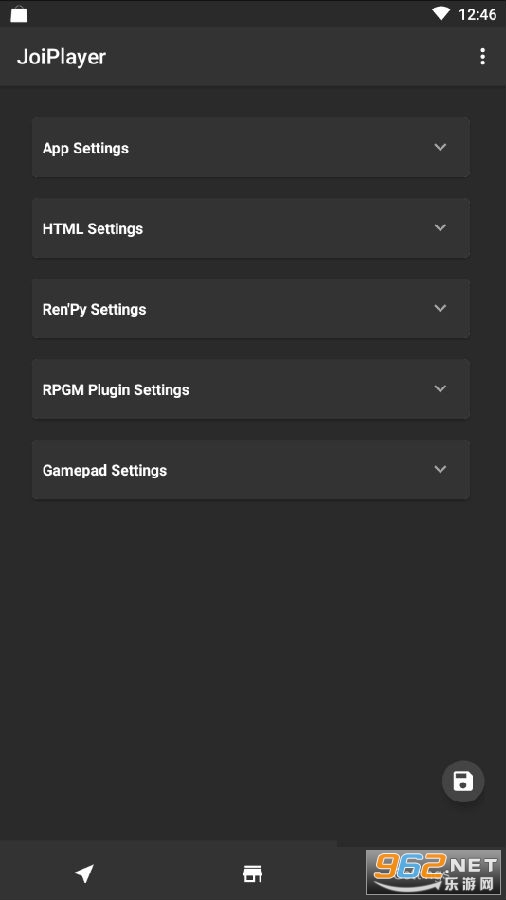Select the App Settings label

tap(85, 148)
